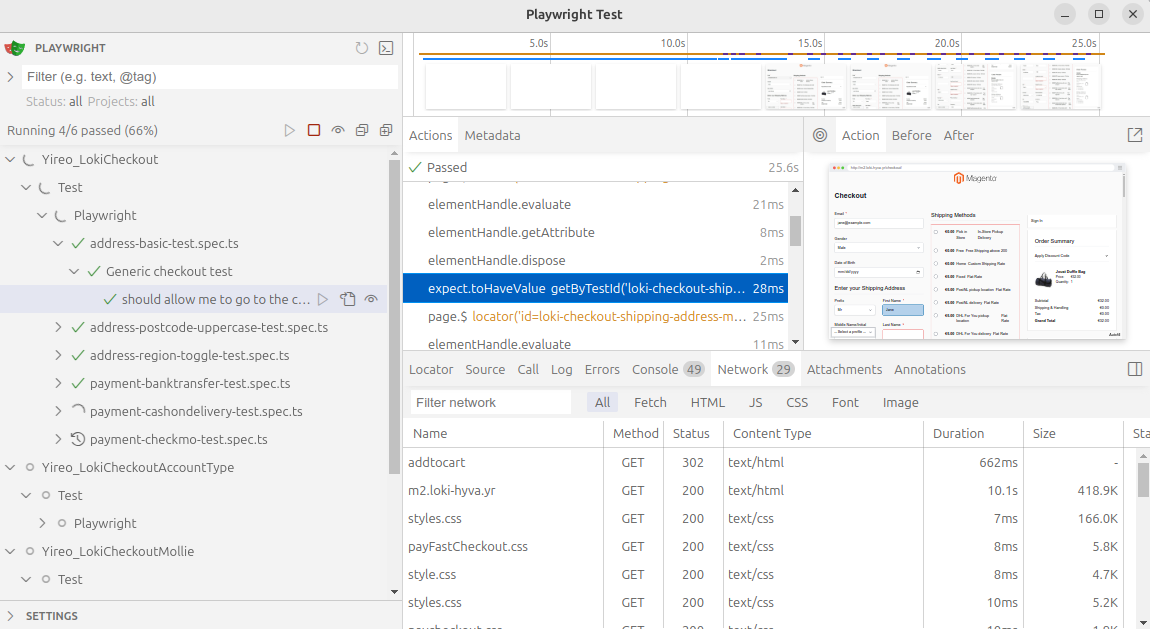Open source file icon for selected test

348,299
